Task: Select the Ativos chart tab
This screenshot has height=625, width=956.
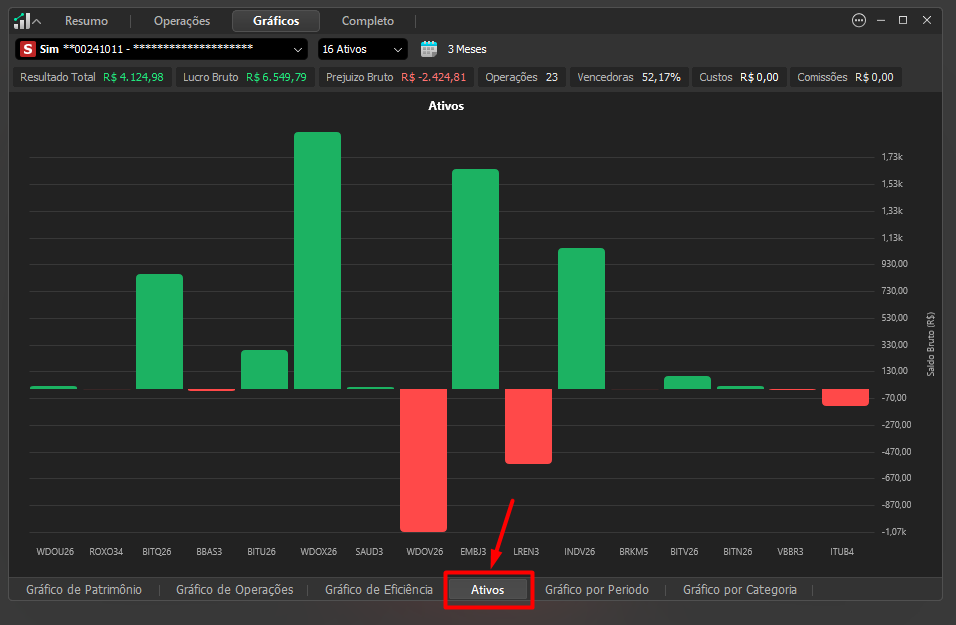Action: point(488,590)
